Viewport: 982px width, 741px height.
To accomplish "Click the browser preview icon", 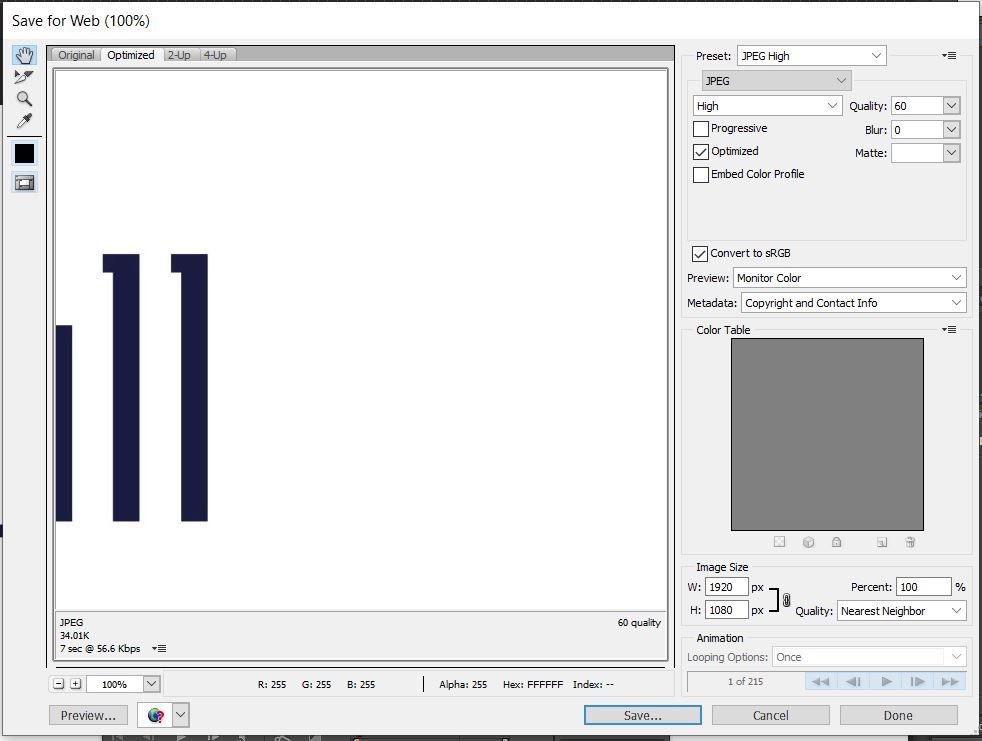I will coord(155,715).
